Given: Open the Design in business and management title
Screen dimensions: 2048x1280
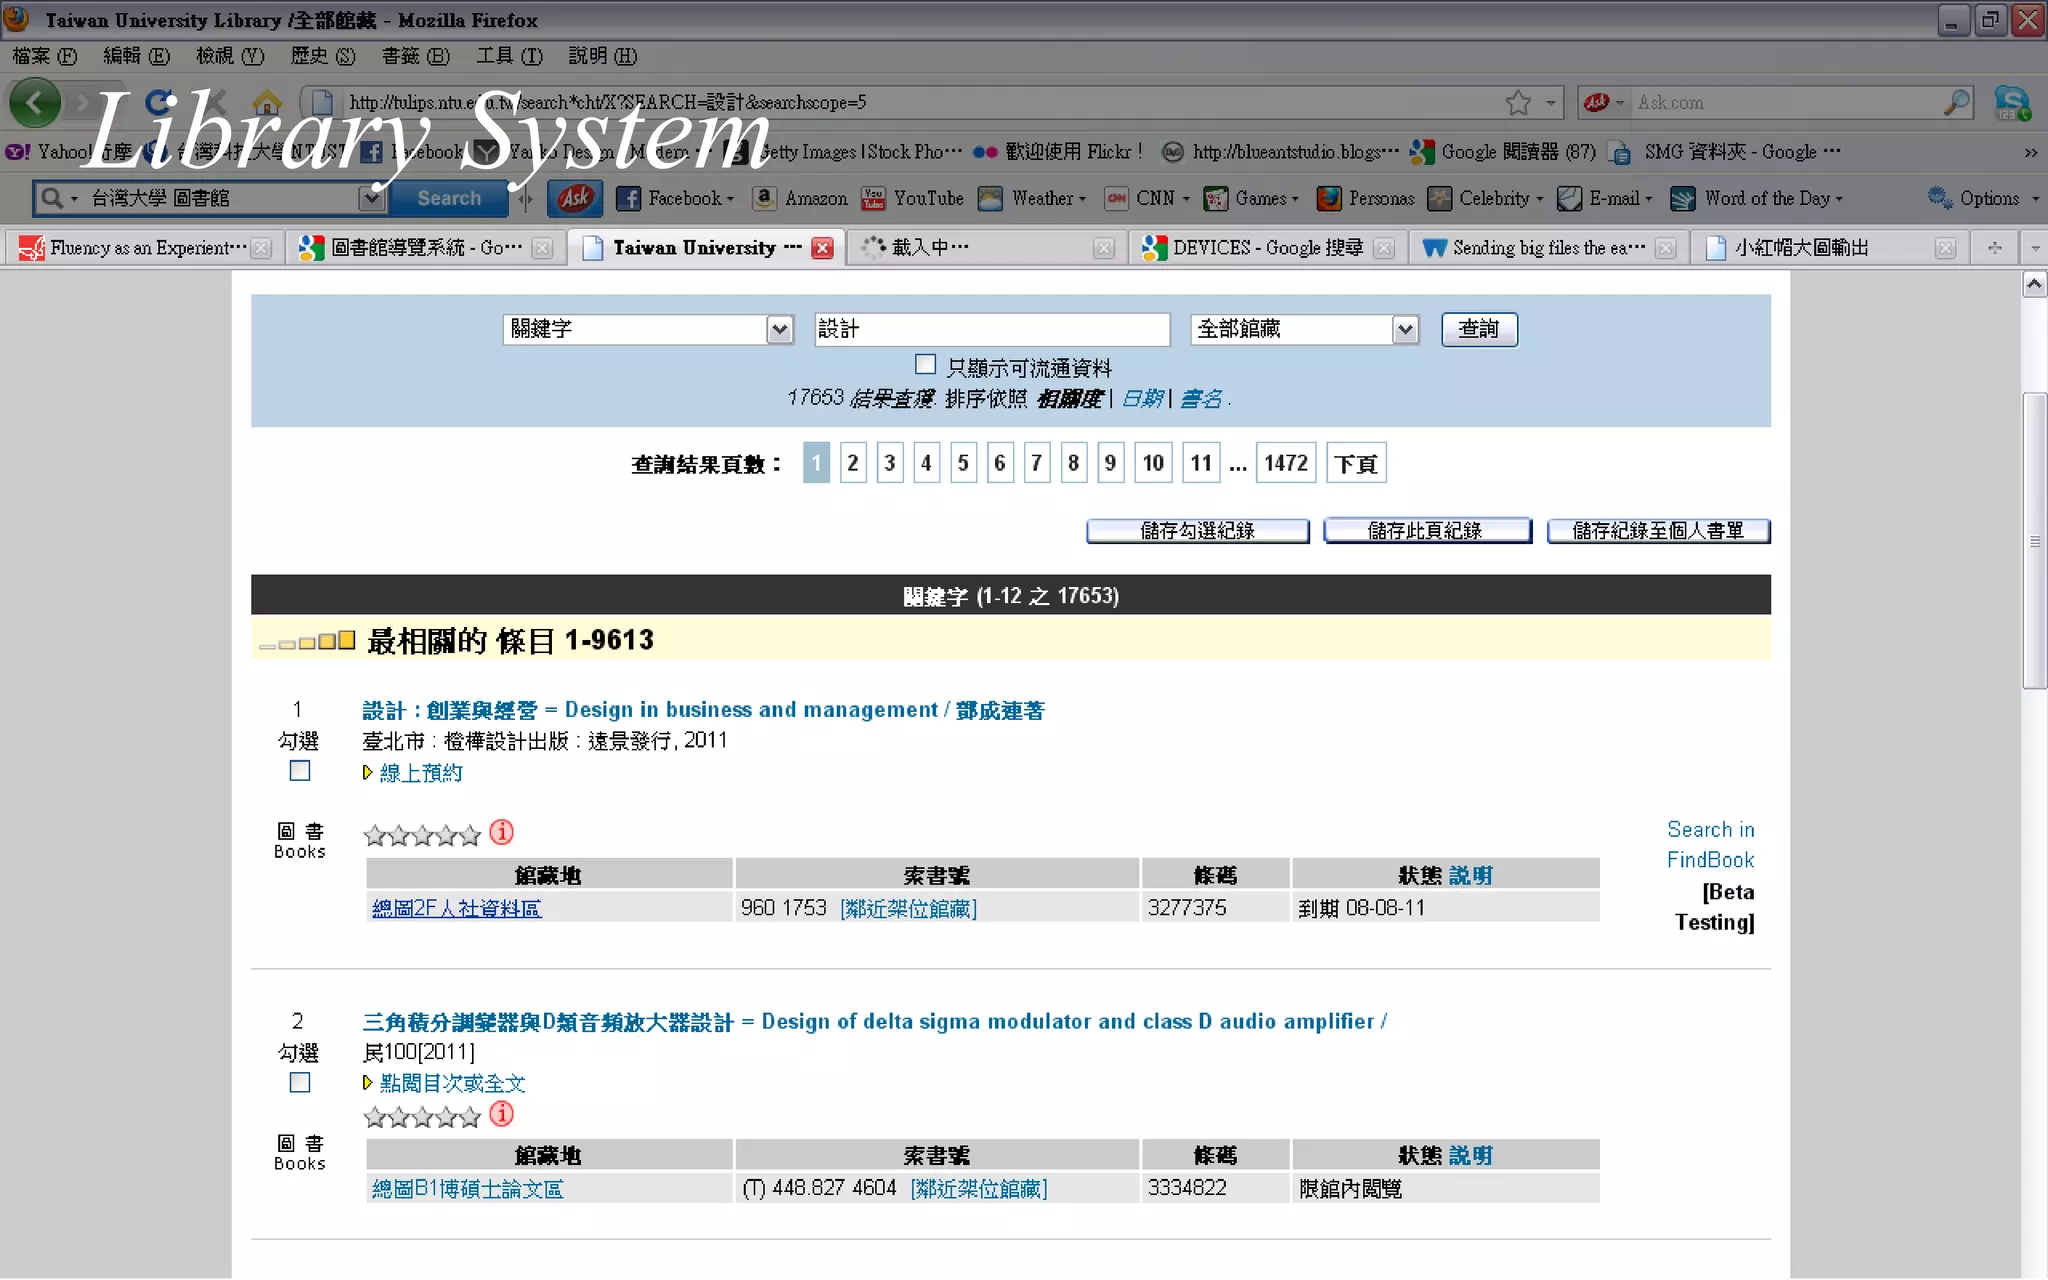Looking at the screenshot, I should pyautogui.click(x=702, y=710).
